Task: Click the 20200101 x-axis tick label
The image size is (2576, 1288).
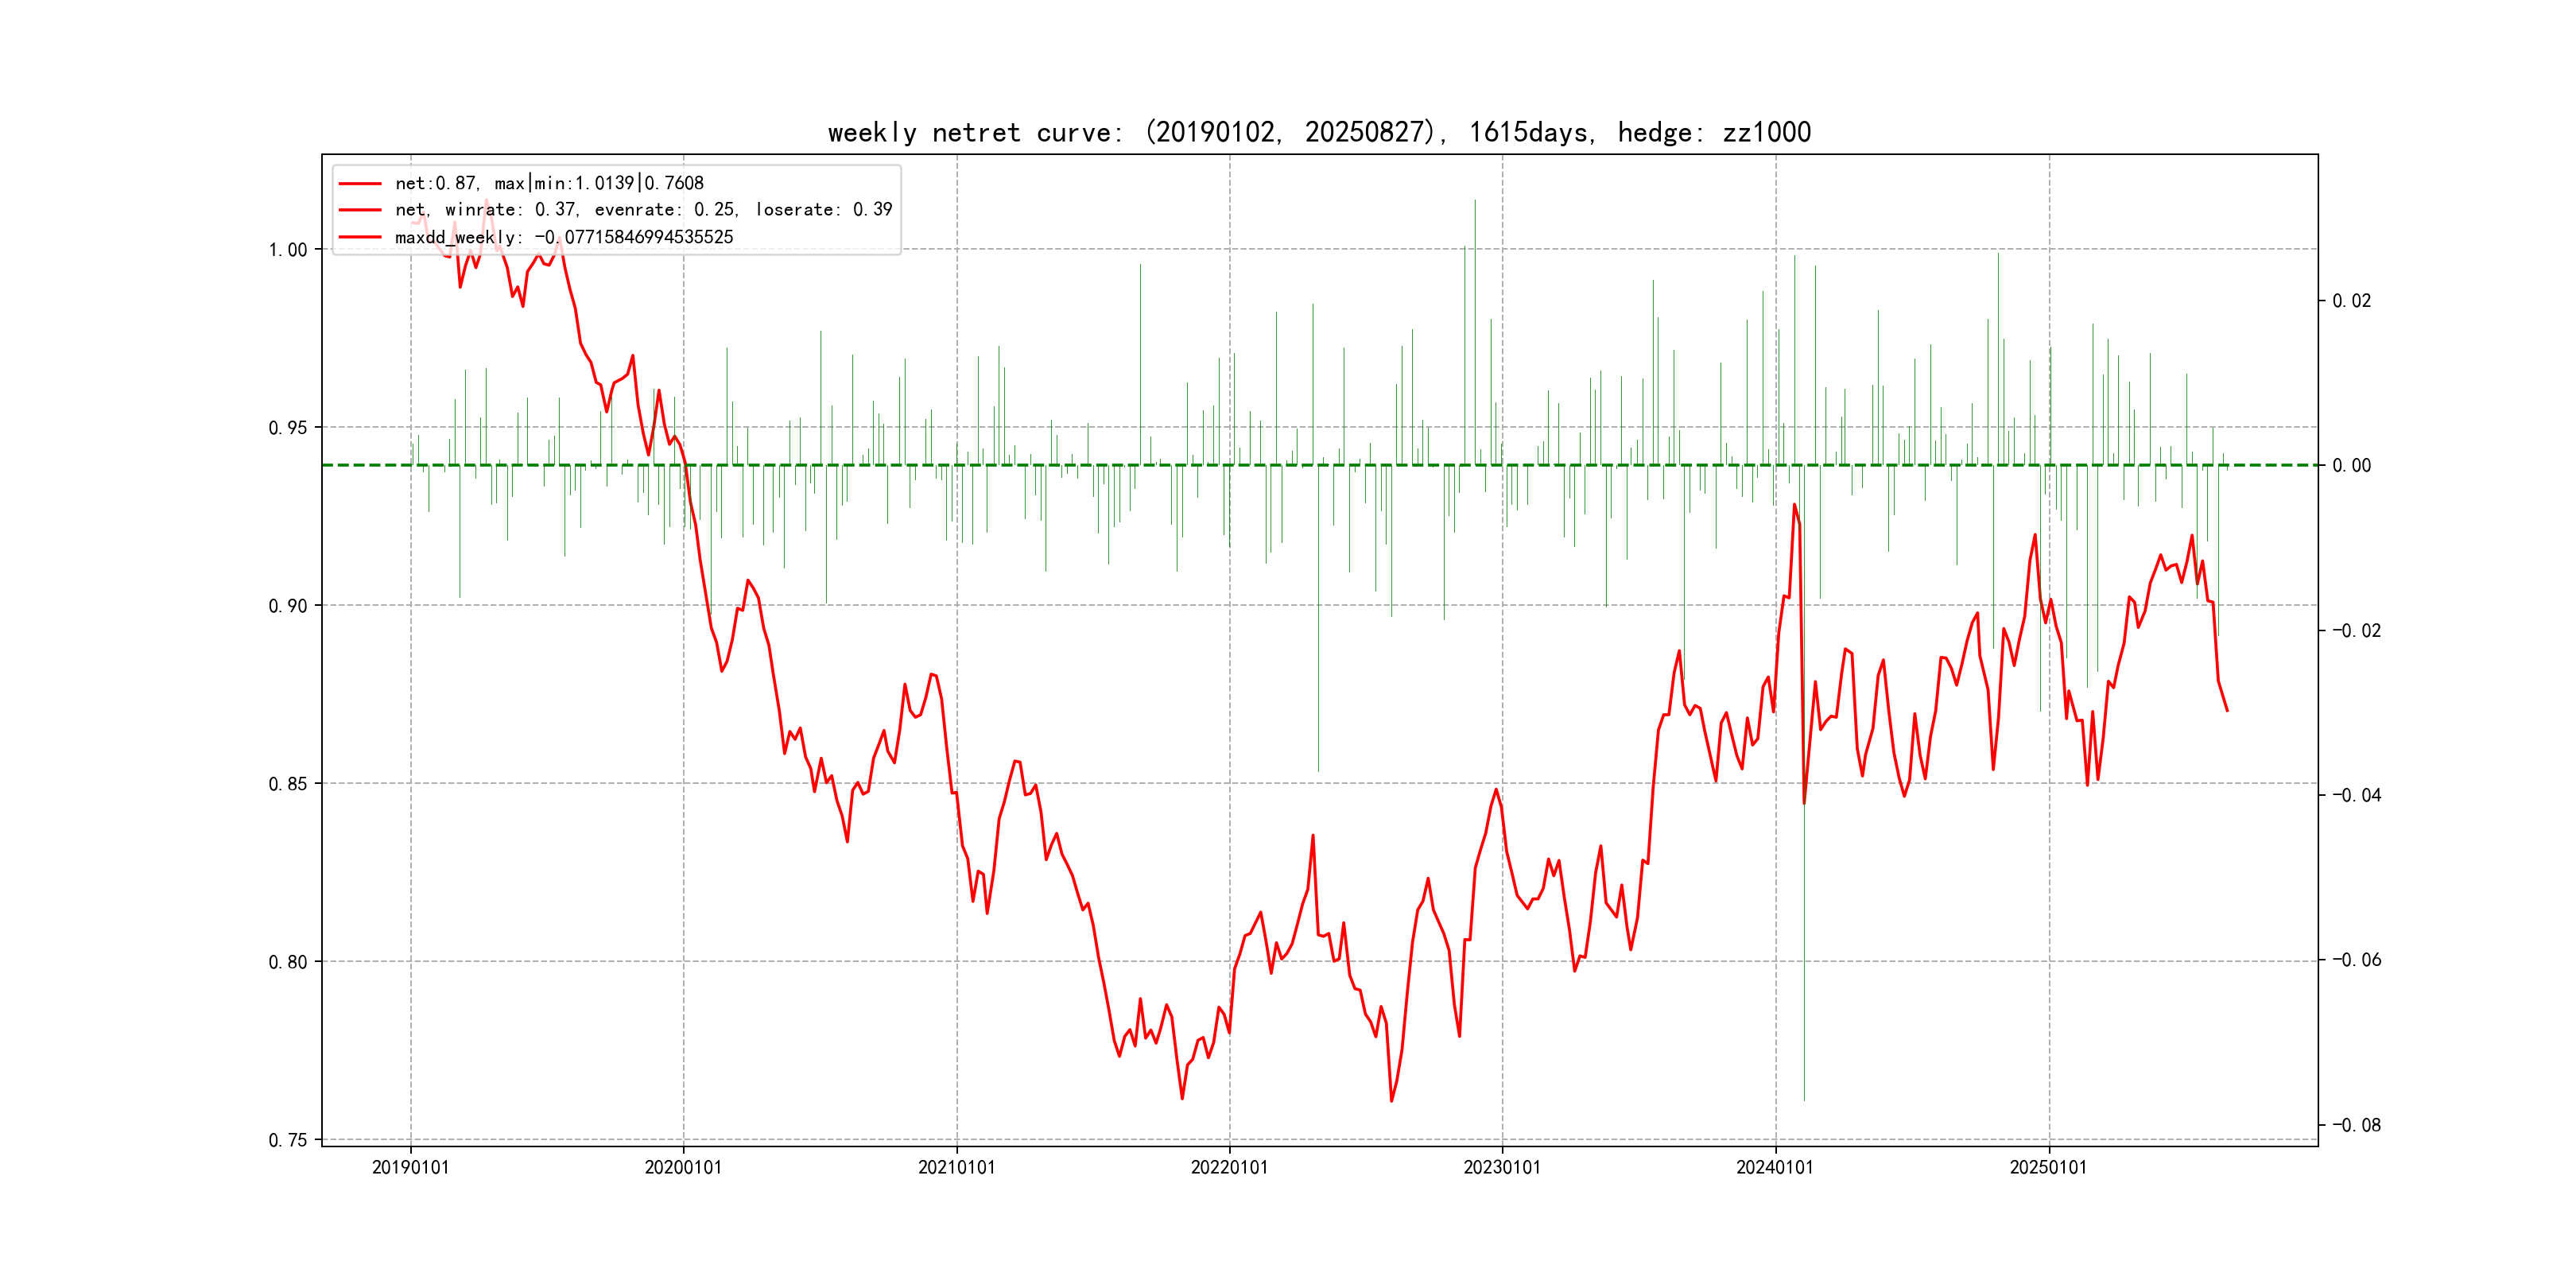Action: (683, 1167)
